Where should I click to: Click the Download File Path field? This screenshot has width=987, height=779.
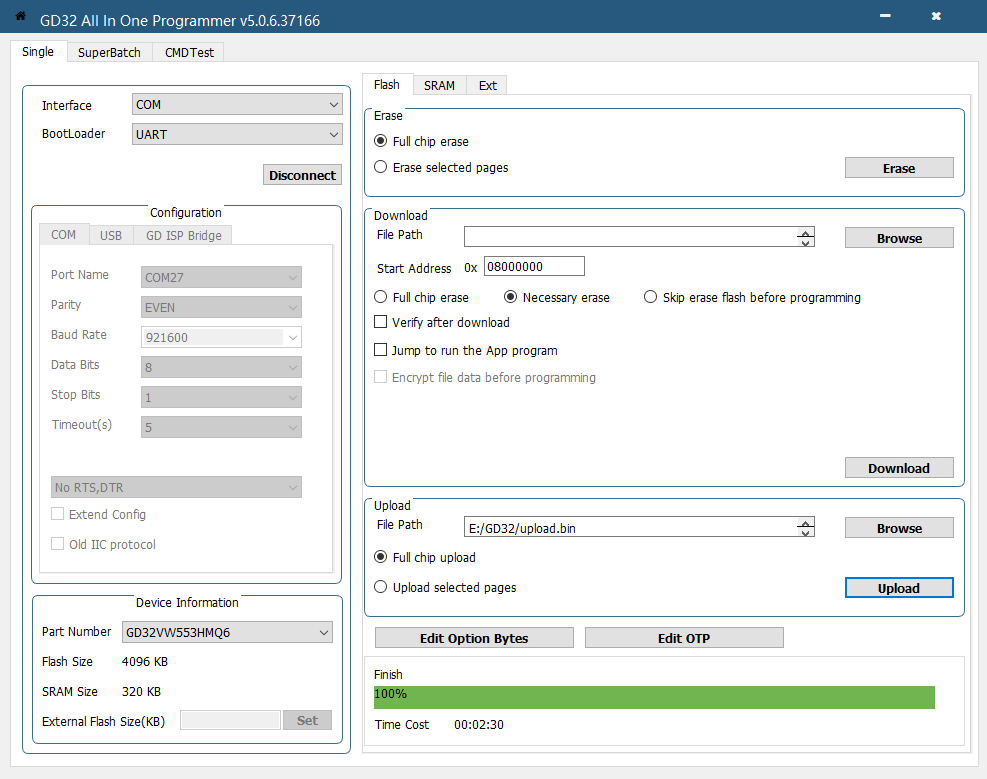[x=631, y=237]
